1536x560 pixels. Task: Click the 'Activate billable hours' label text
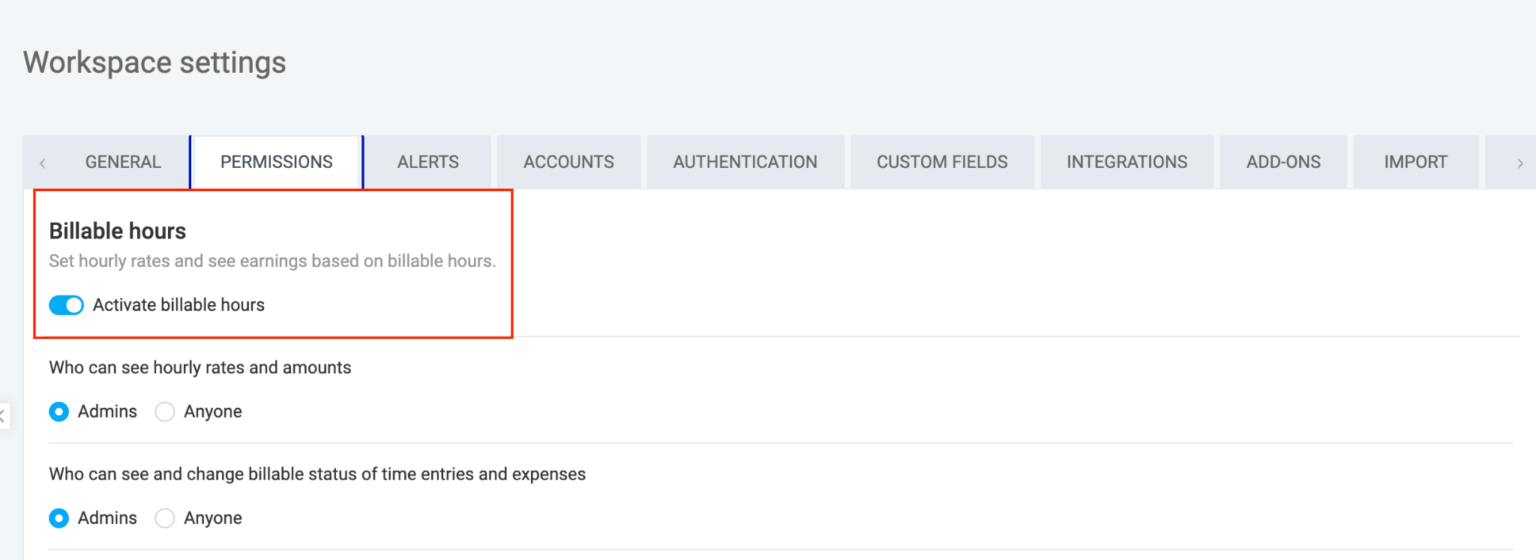pos(178,305)
